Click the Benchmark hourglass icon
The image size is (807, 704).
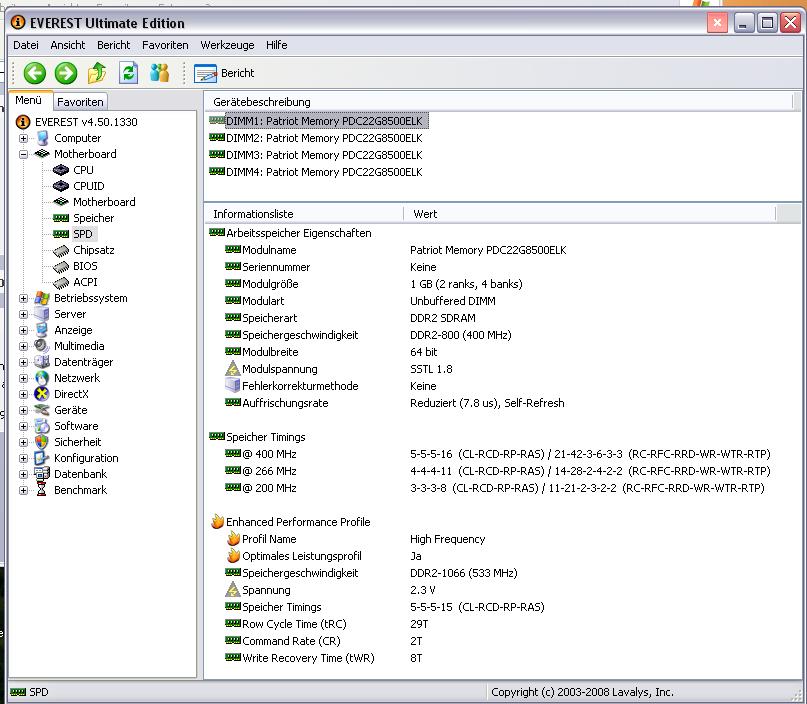[42, 490]
